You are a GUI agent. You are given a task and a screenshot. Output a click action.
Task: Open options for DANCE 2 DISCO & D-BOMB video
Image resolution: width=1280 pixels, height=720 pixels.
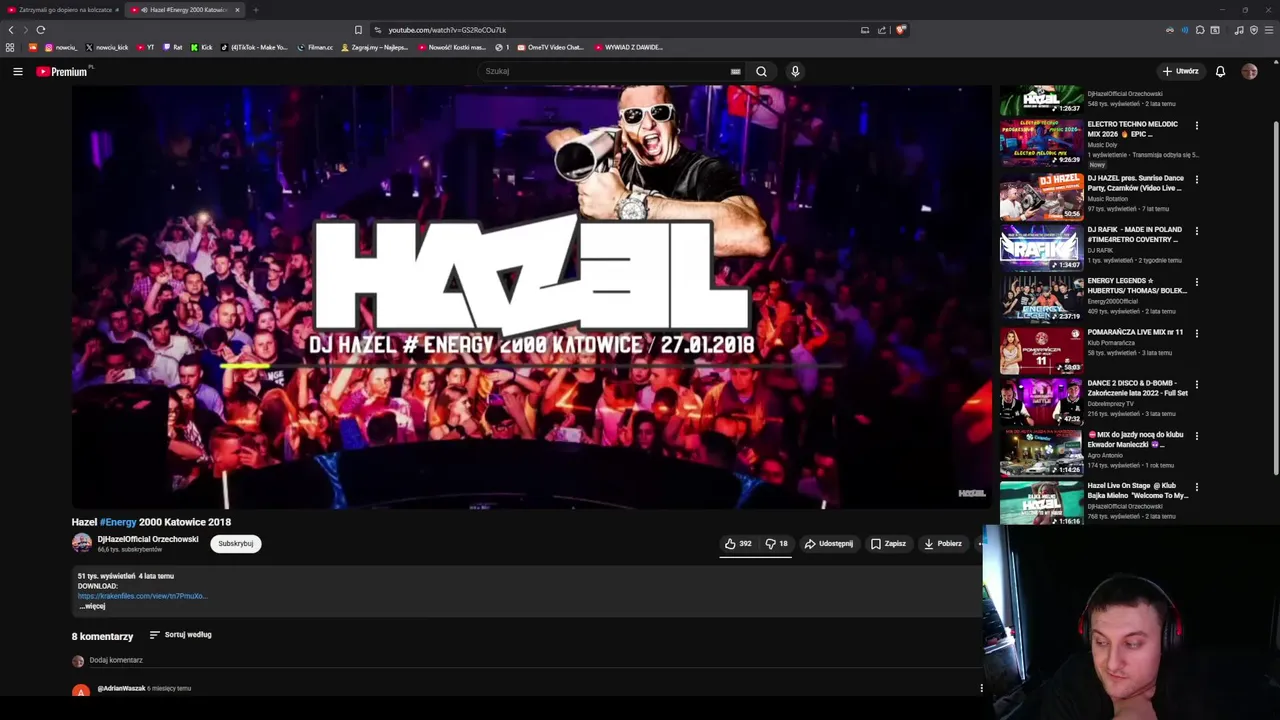[1196, 384]
